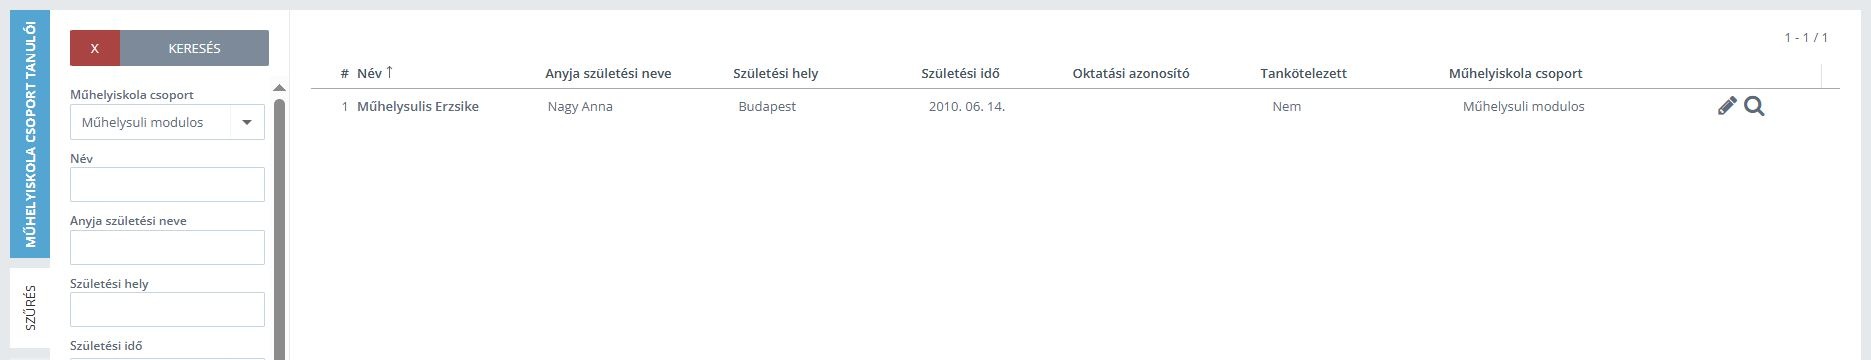
Task: Toggle the Név ascending sort arrow
Action: (x=390, y=72)
